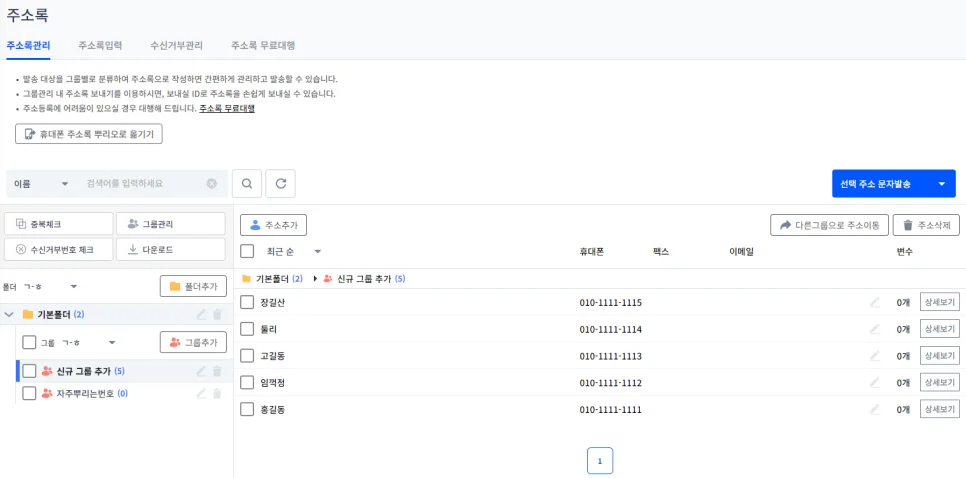Click the refresh icon button

281,184
